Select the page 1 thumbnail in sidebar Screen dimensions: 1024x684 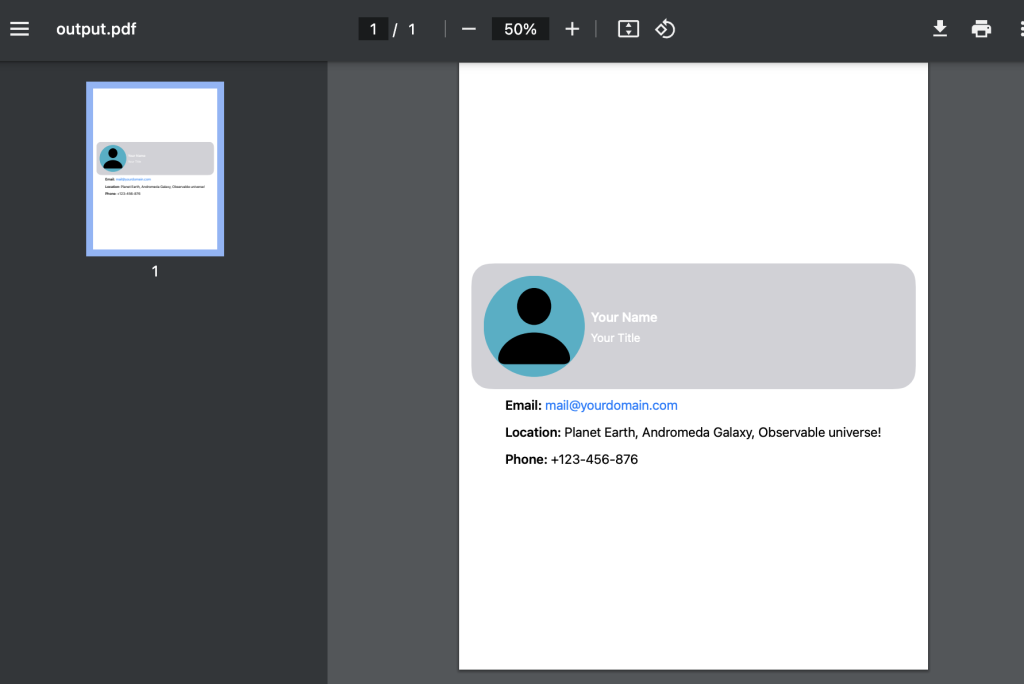point(155,168)
